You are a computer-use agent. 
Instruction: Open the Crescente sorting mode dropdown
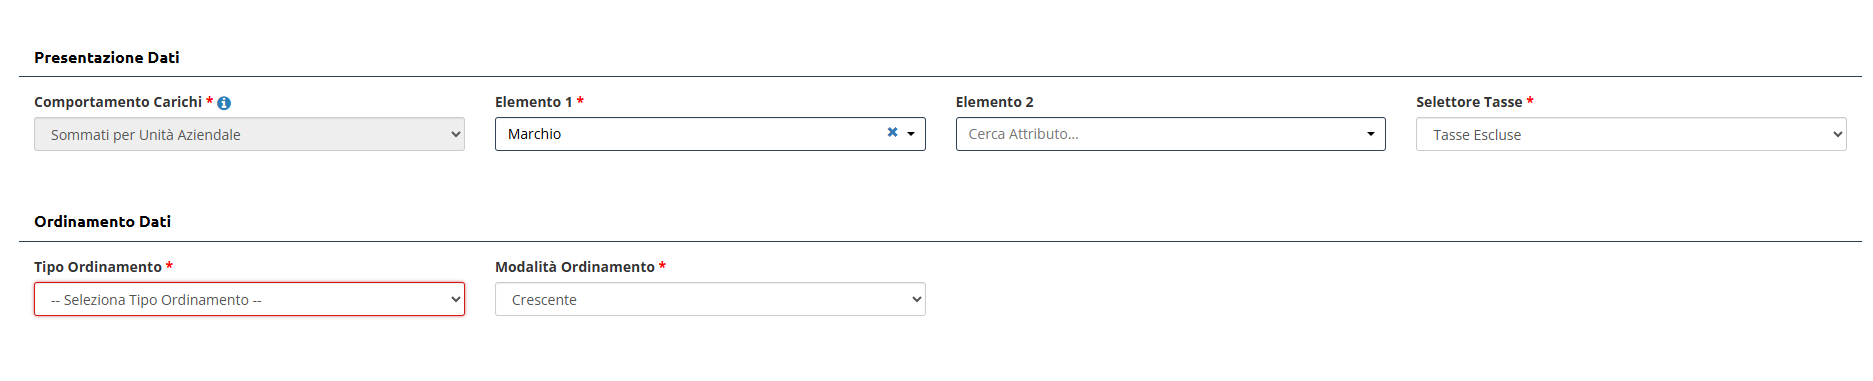[710, 299]
